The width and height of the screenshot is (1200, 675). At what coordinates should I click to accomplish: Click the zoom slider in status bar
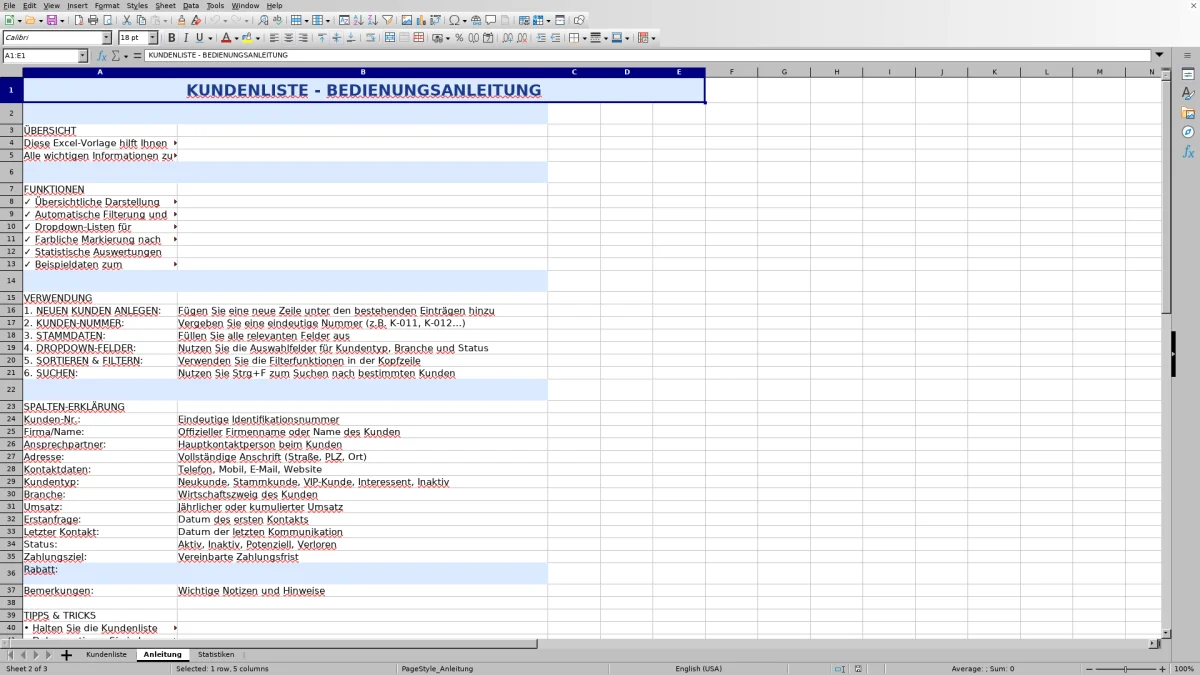1125,668
